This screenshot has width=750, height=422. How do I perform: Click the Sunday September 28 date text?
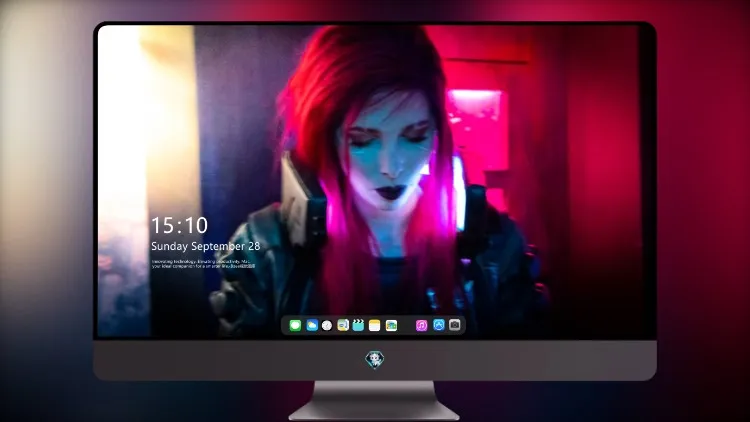tap(206, 246)
